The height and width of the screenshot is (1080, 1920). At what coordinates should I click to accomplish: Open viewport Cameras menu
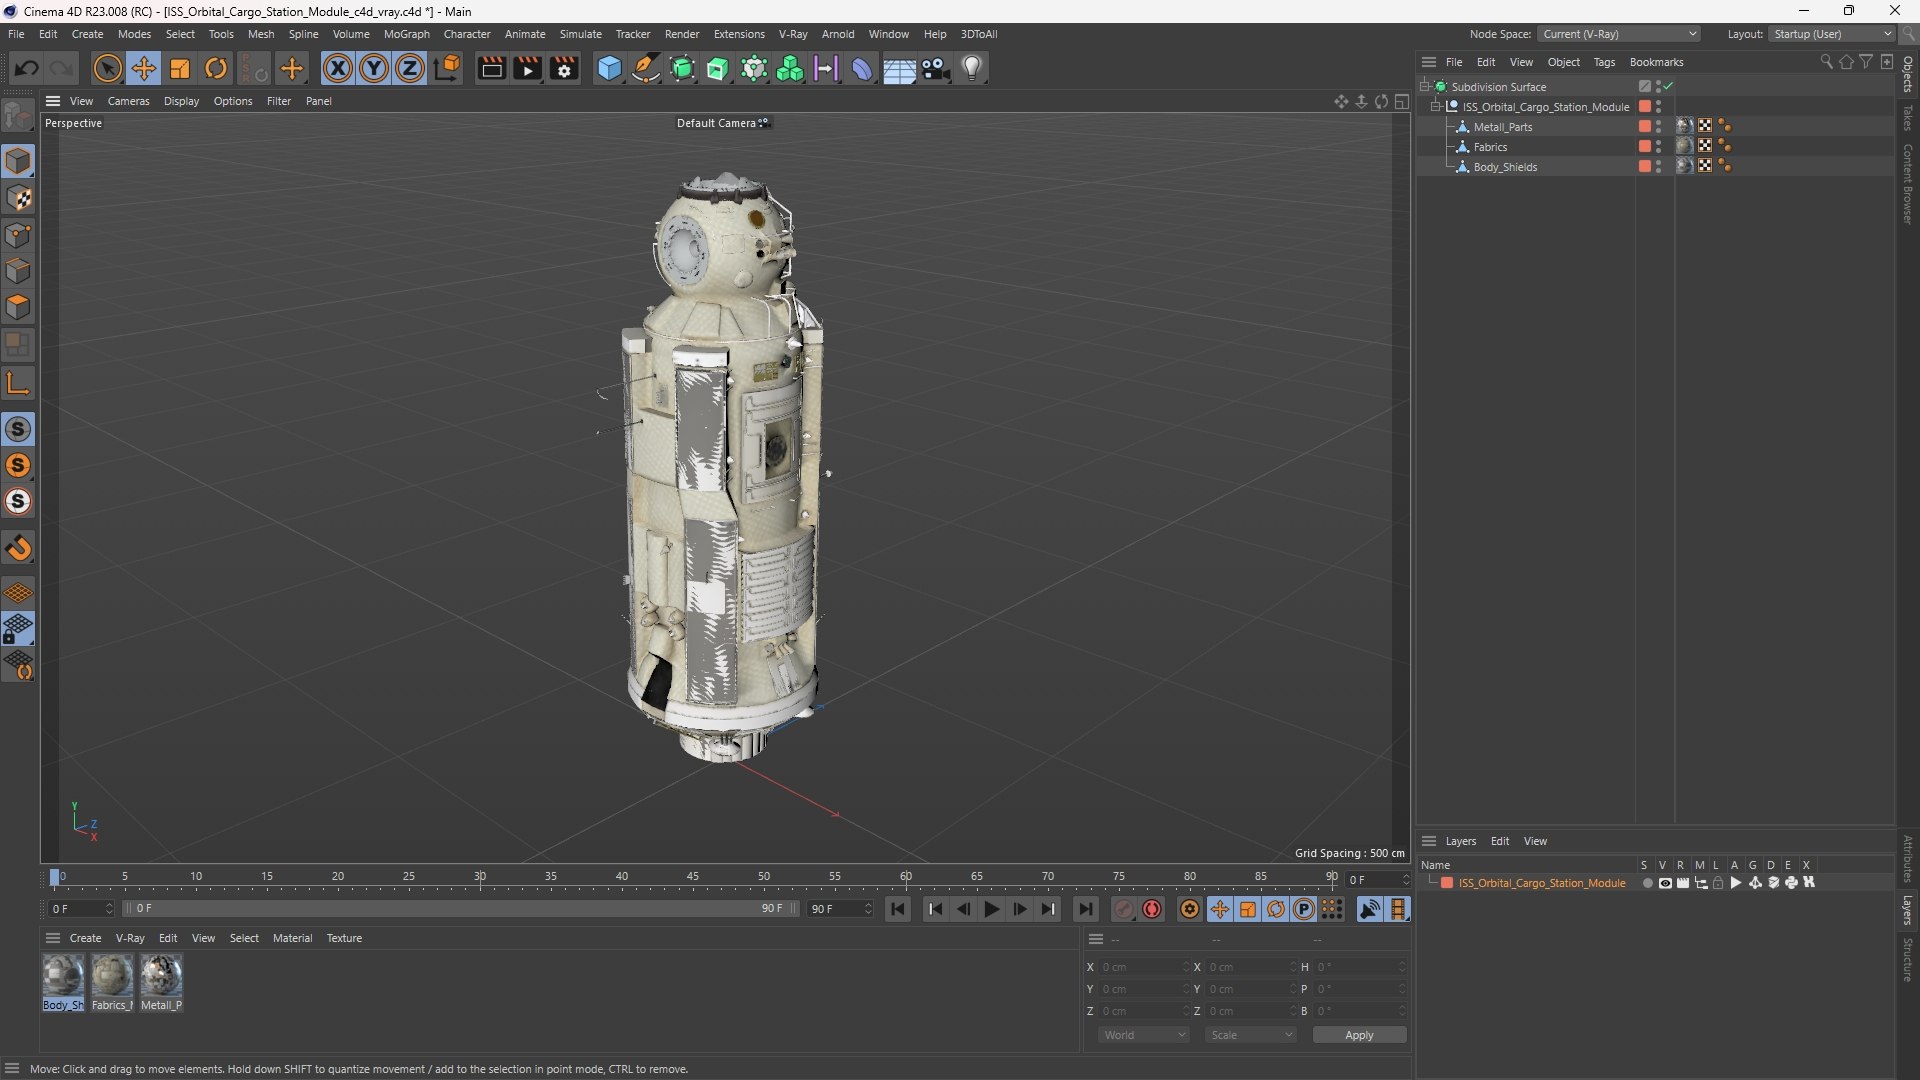[x=128, y=101]
